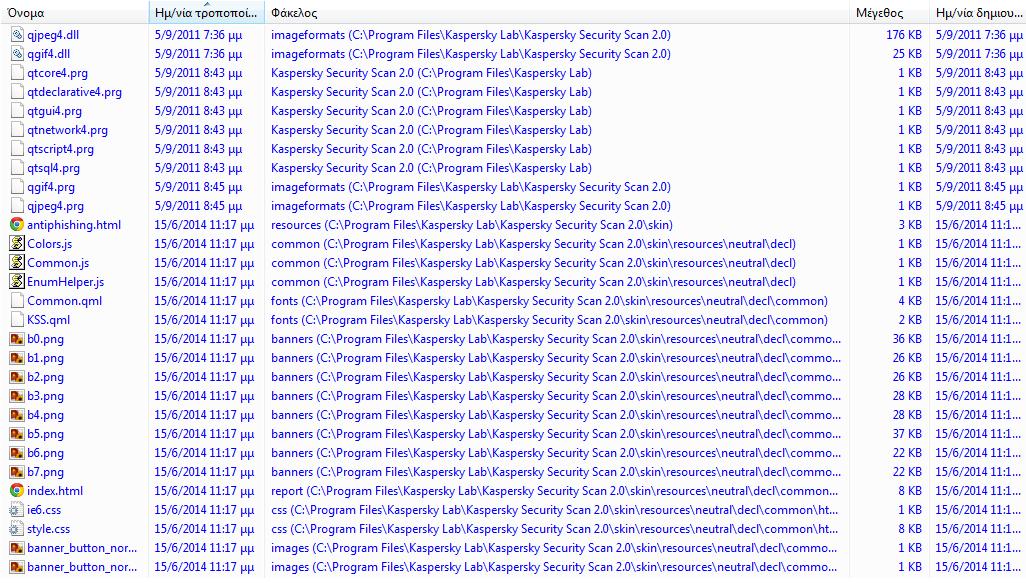Sort by the Φάκελος column header

tap(557, 12)
